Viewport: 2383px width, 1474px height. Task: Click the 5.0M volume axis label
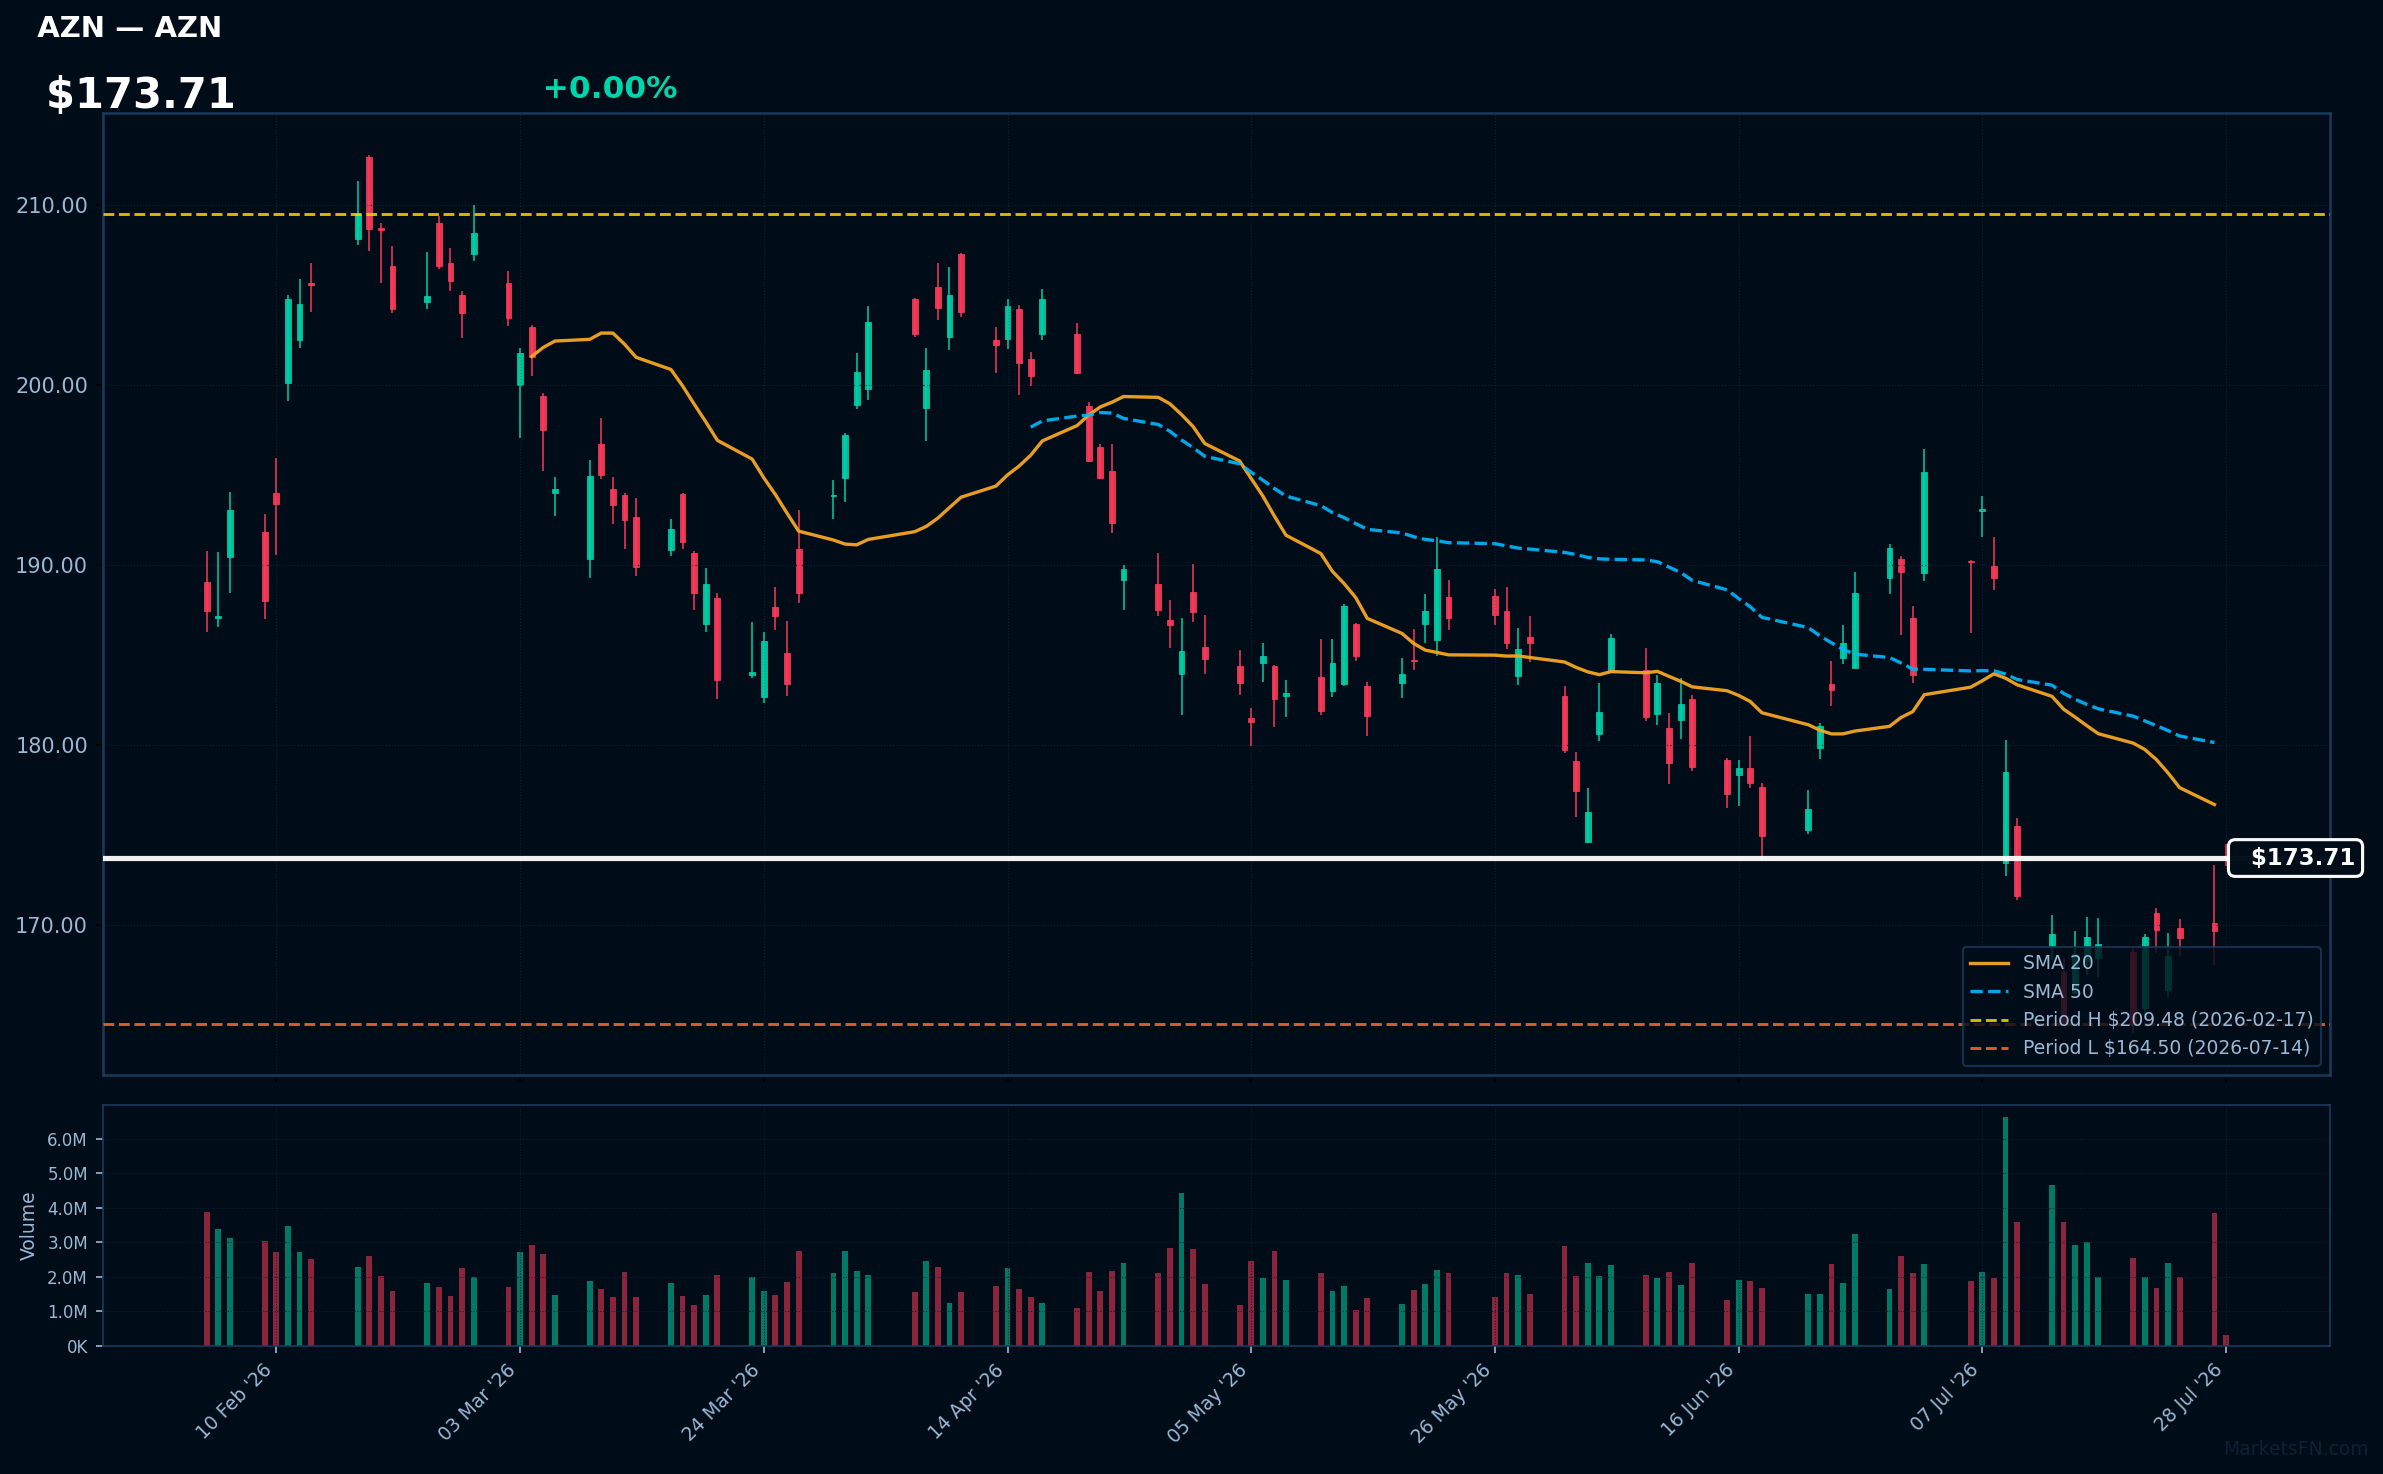point(67,1174)
